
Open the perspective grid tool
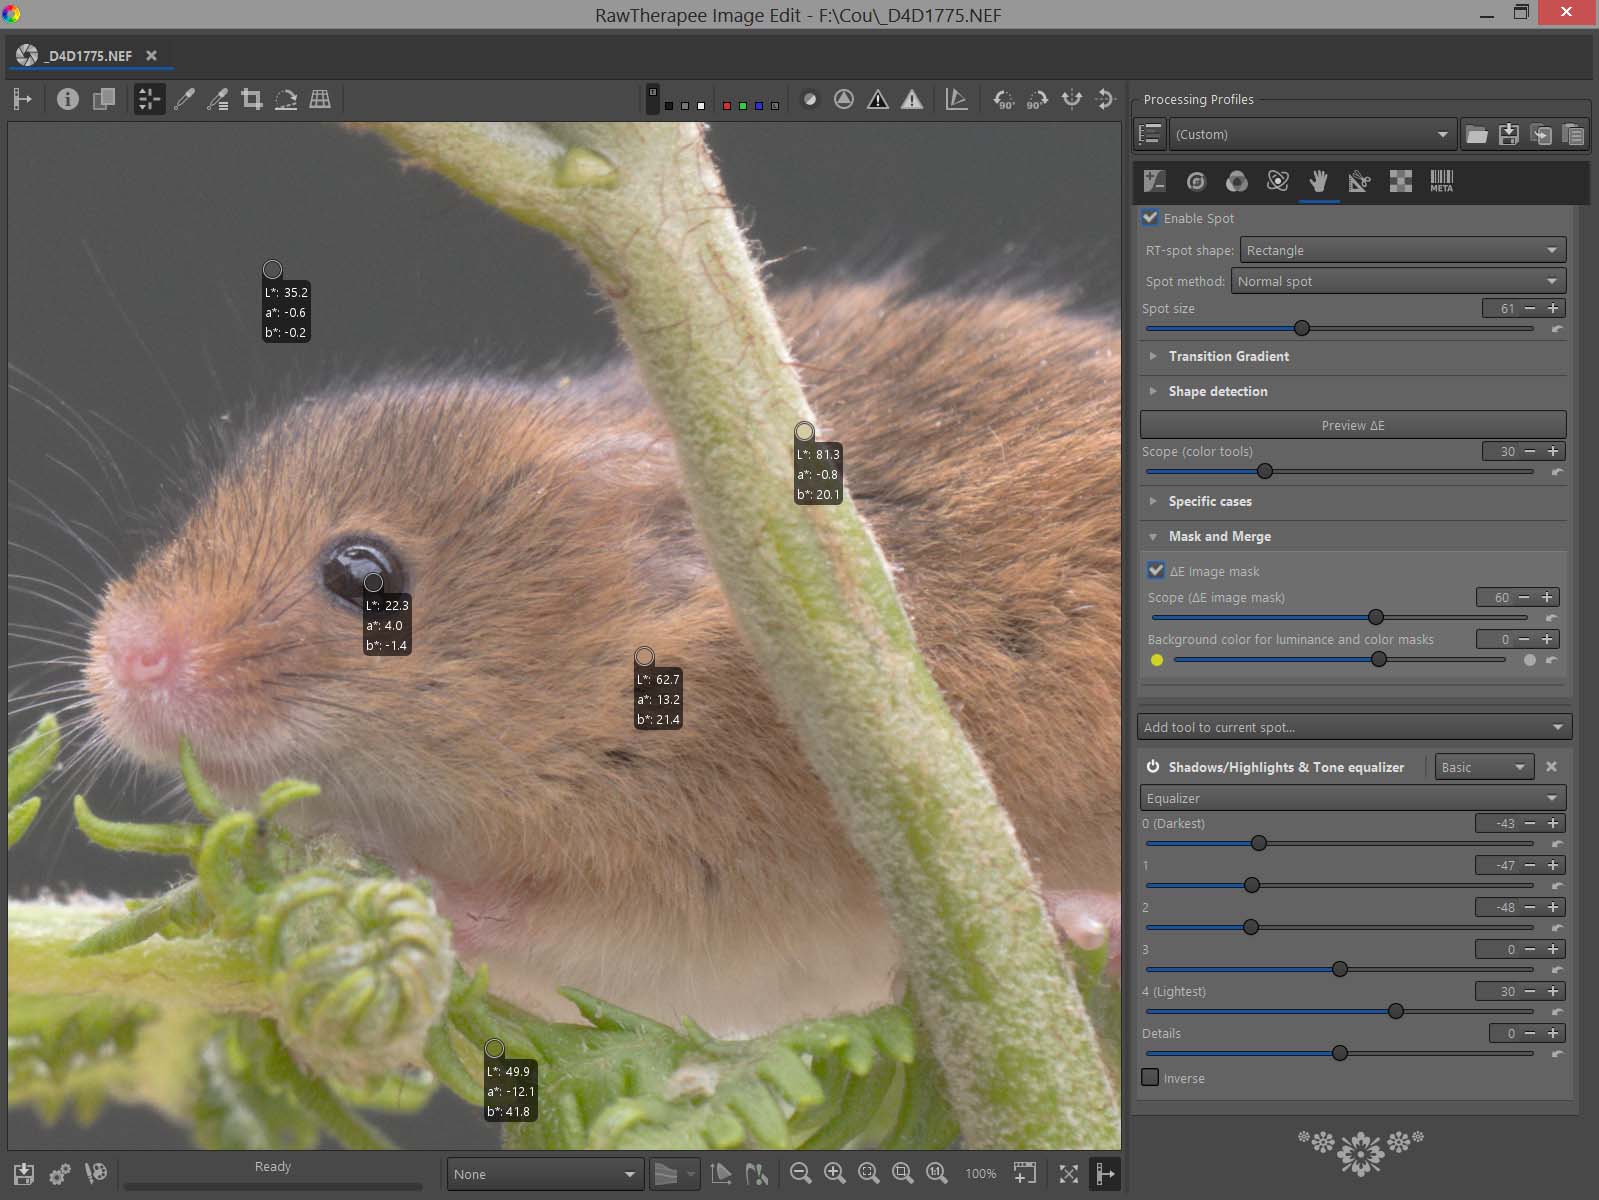click(x=320, y=99)
